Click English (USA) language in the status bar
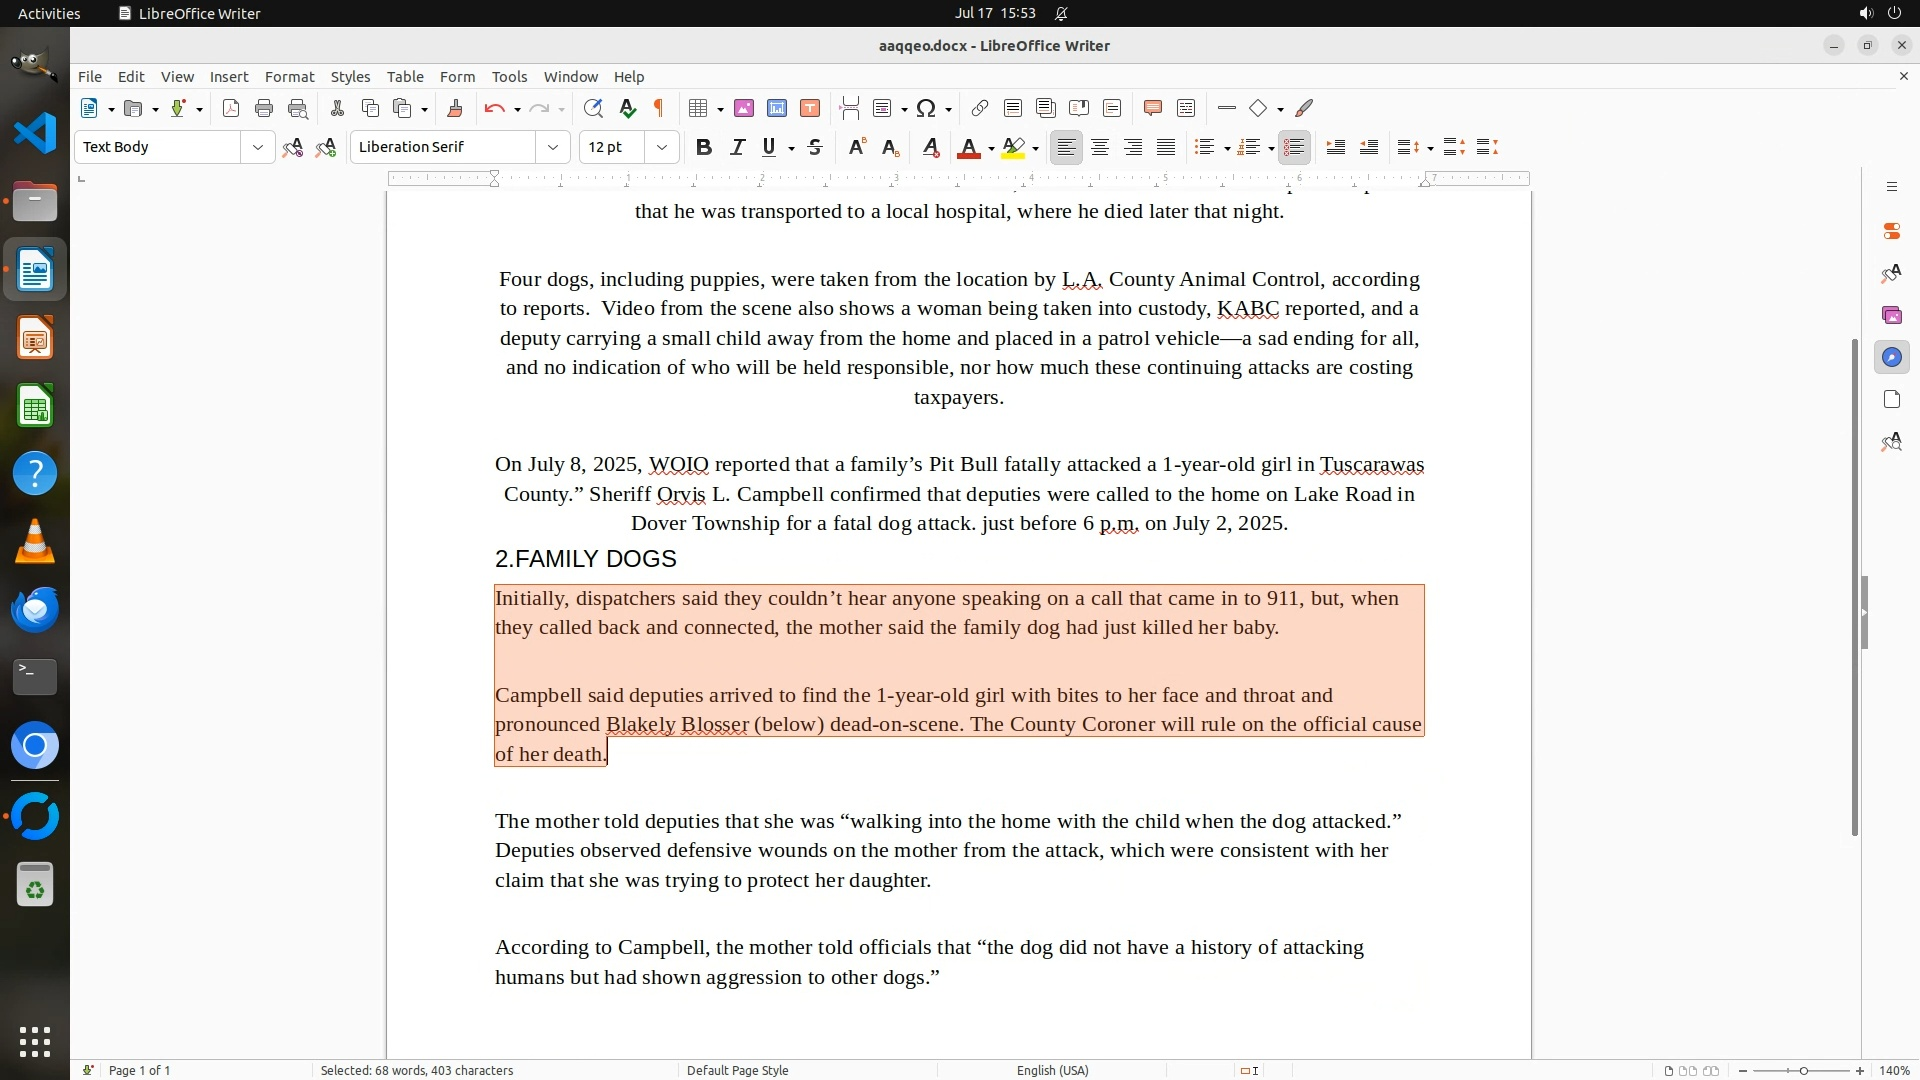Screen dimensions: 1920x1080 coord(1052,1070)
